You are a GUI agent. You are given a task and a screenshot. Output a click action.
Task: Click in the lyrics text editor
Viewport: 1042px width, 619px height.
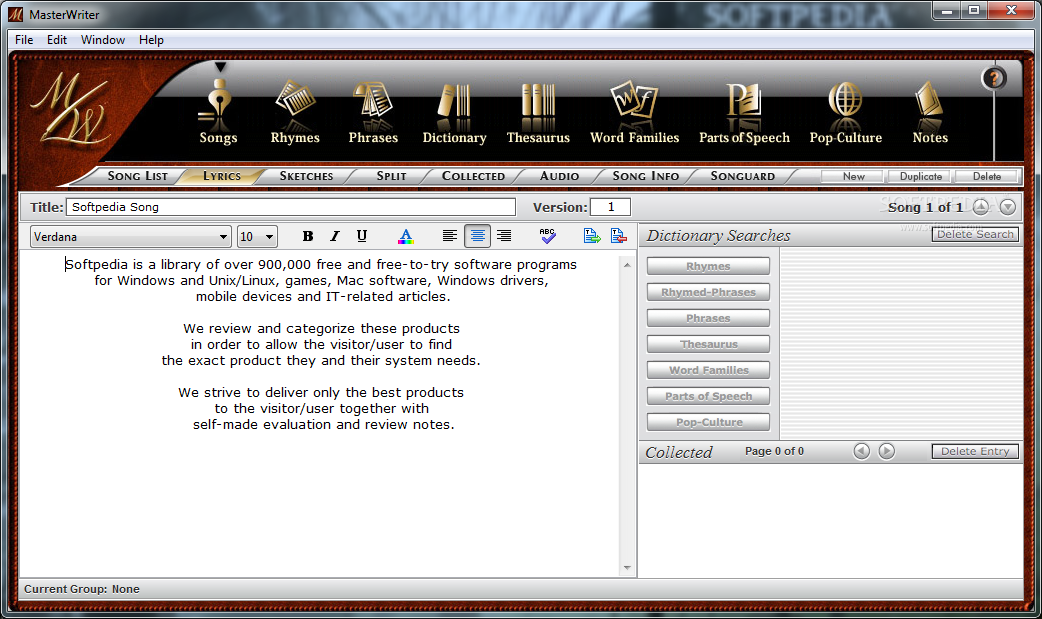tap(320, 412)
